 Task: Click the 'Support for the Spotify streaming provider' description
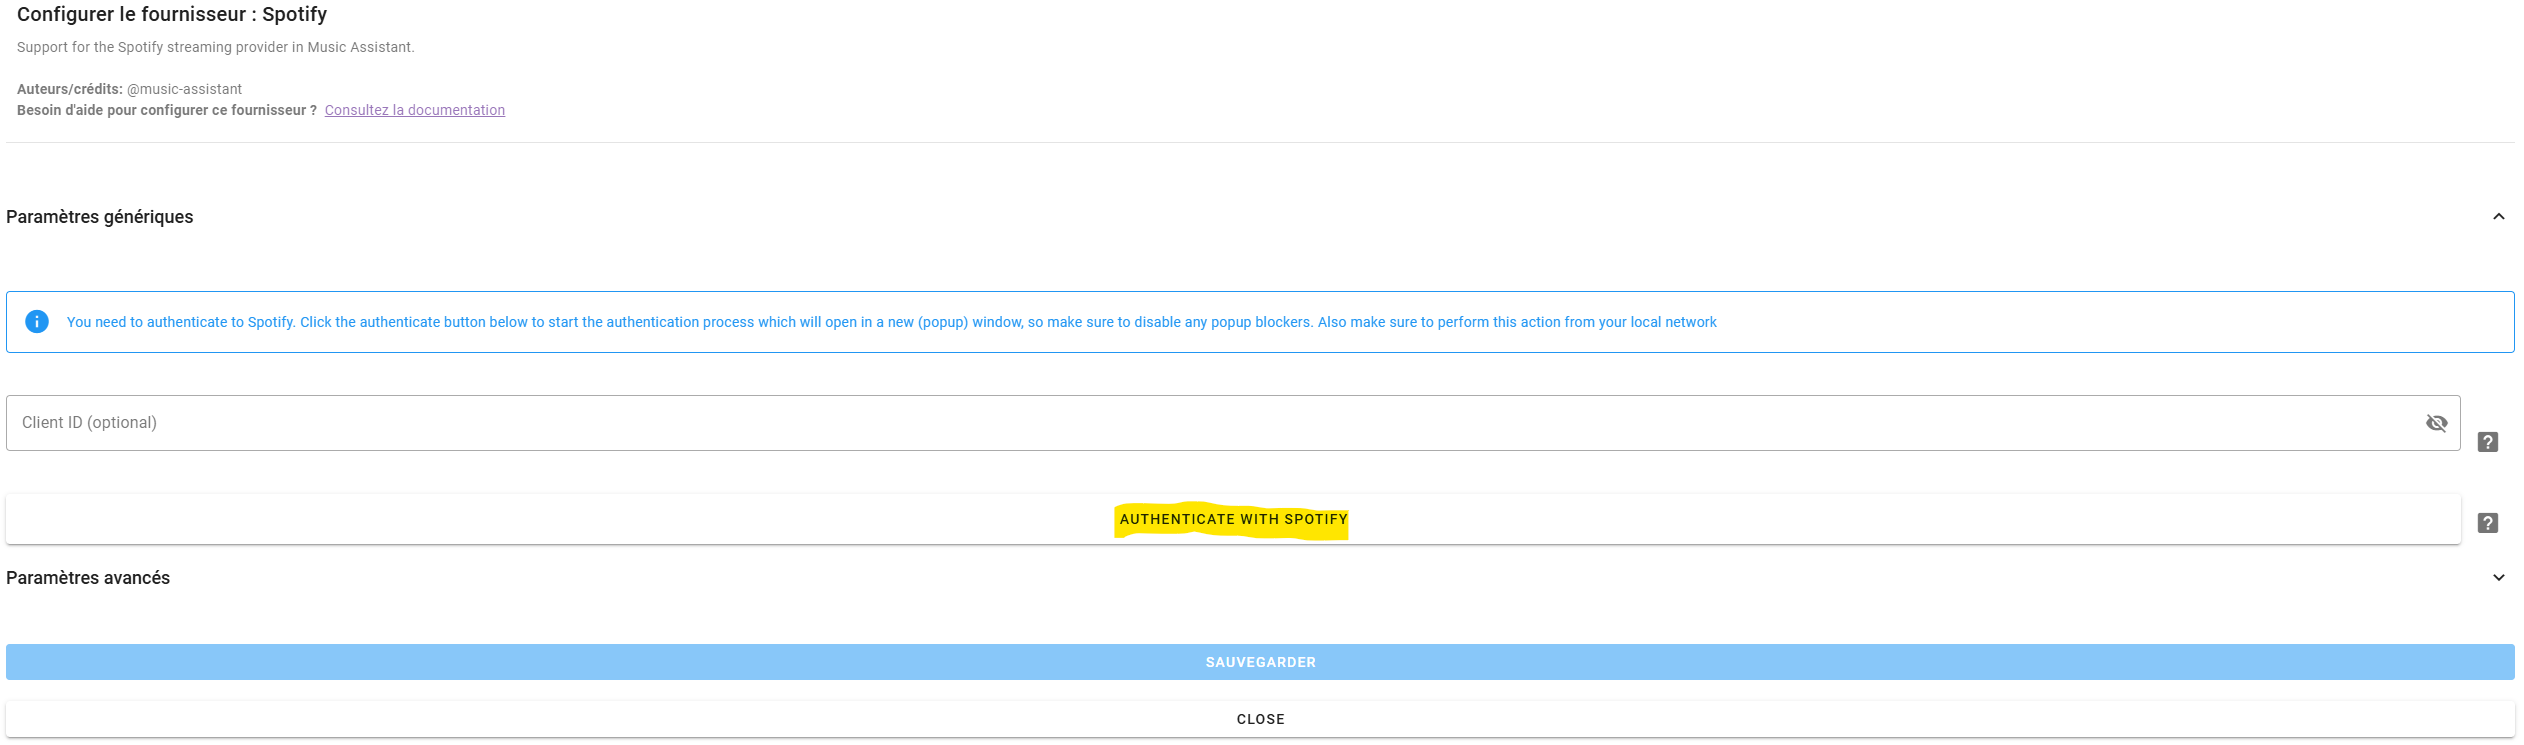(215, 47)
